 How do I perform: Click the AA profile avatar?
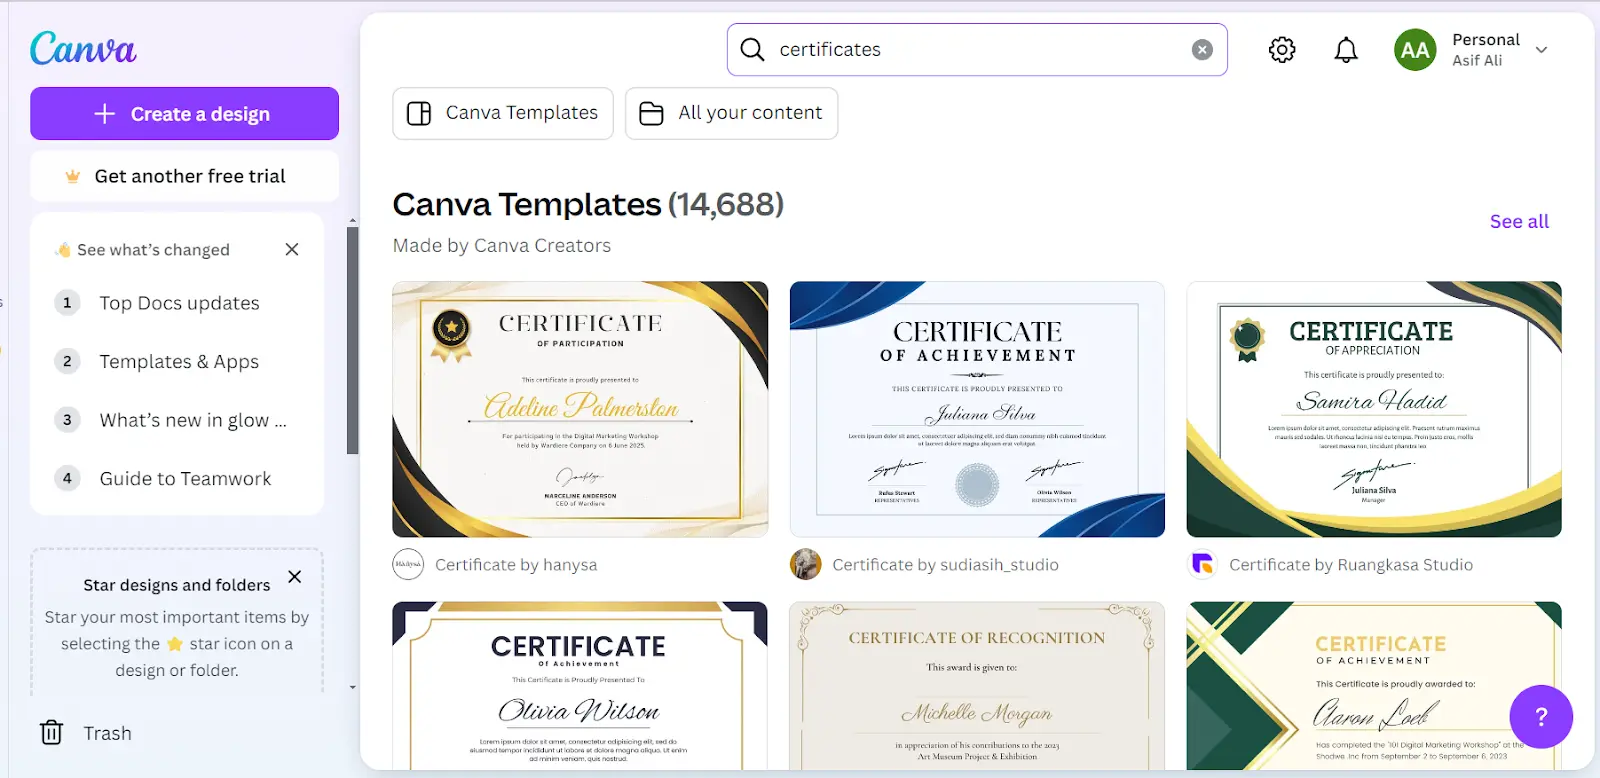pos(1415,50)
